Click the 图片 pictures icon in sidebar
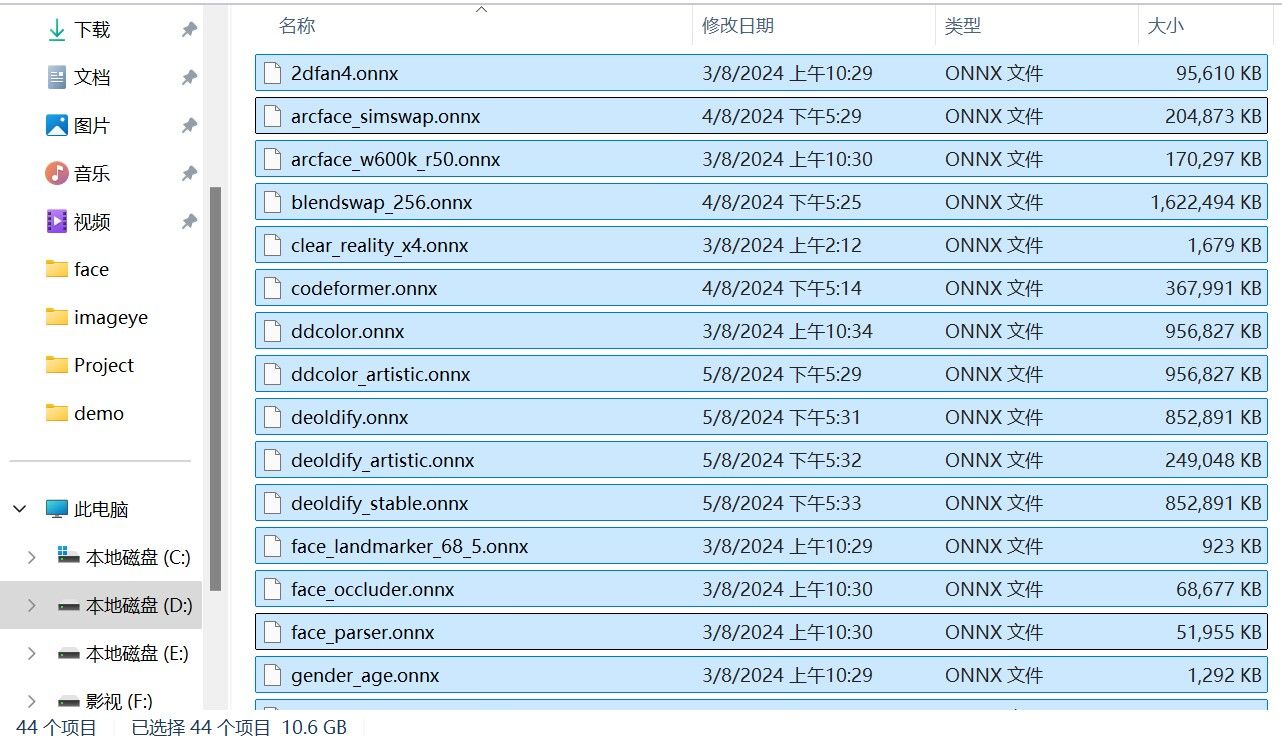 coord(57,125)
